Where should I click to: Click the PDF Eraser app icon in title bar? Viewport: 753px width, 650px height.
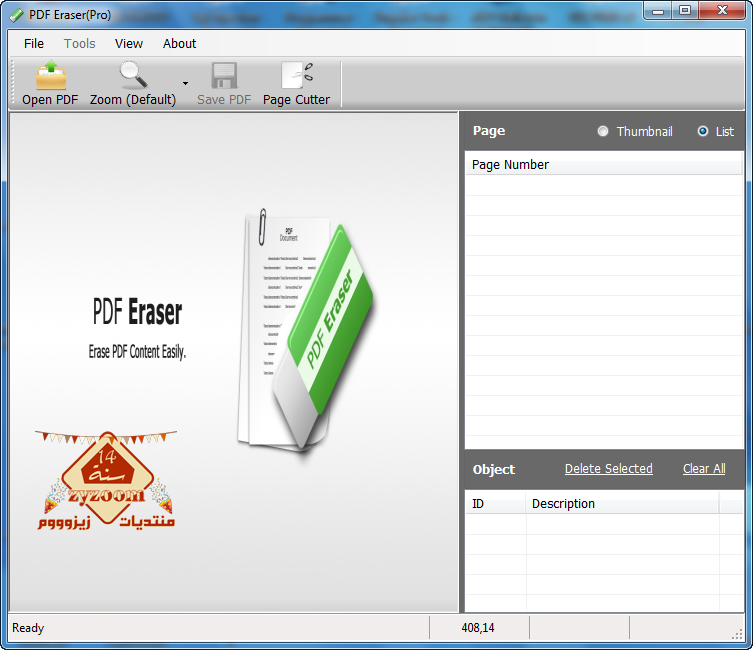click(x=16, y=15)
